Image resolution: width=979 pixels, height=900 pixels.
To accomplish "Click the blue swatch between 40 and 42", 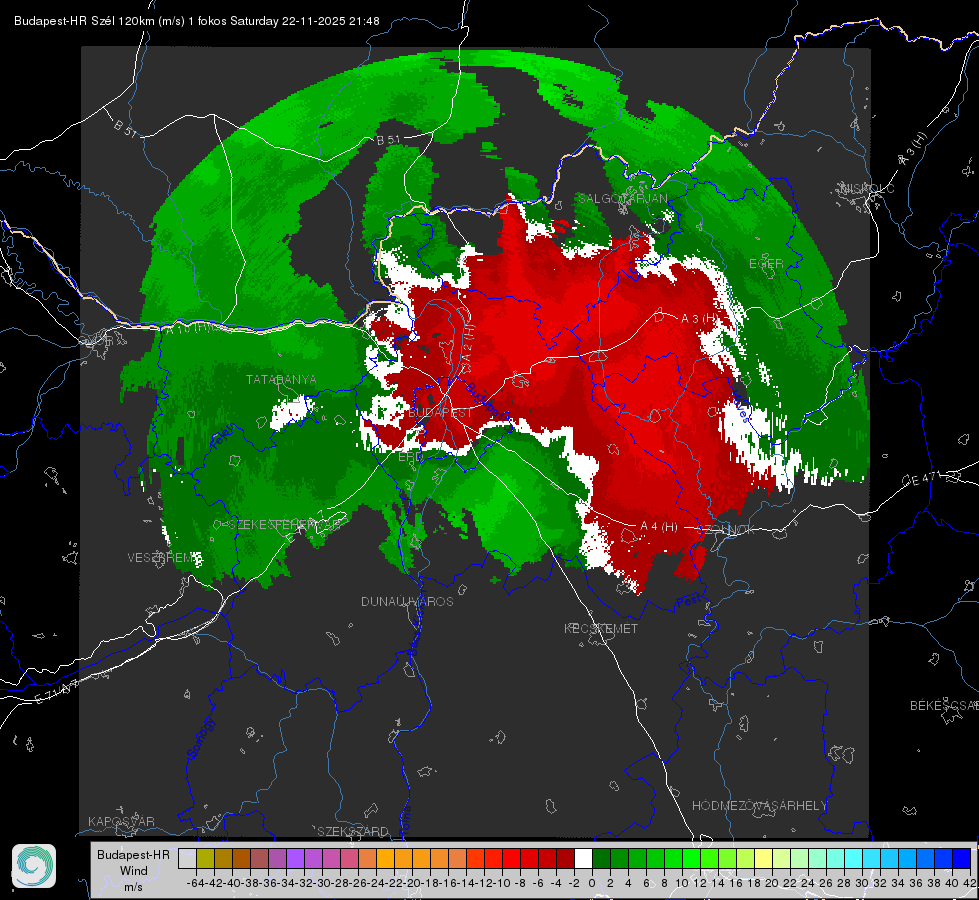I will 961,858.
